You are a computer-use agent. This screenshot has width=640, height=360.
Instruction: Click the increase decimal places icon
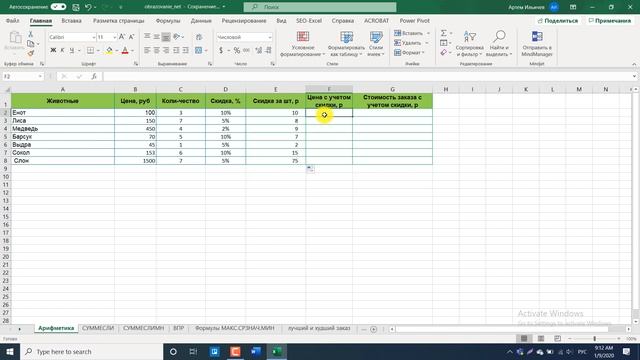click(258, 50)
